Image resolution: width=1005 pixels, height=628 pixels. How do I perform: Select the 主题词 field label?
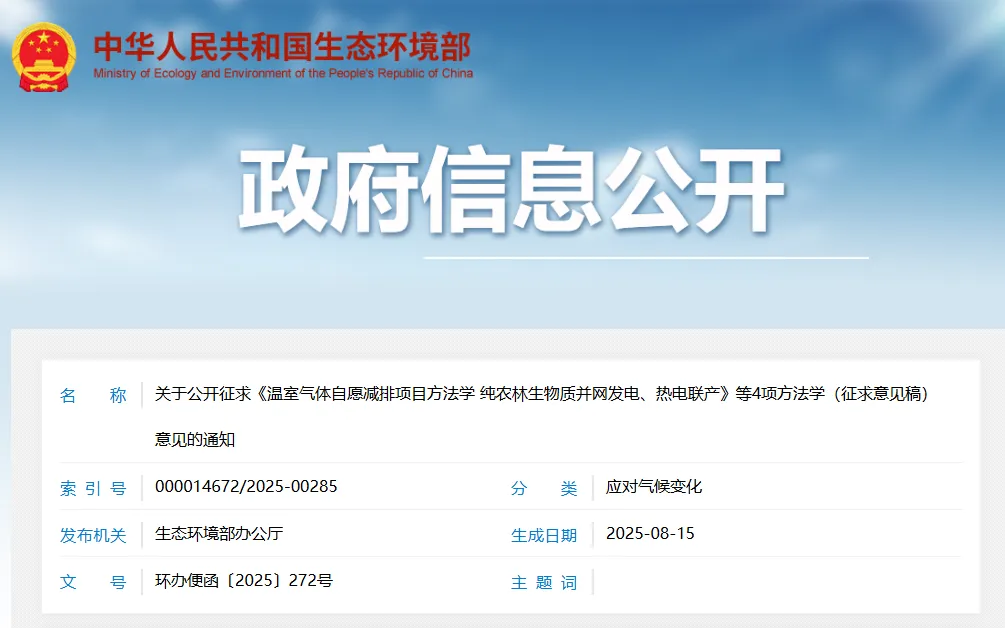tap(544, 583)
